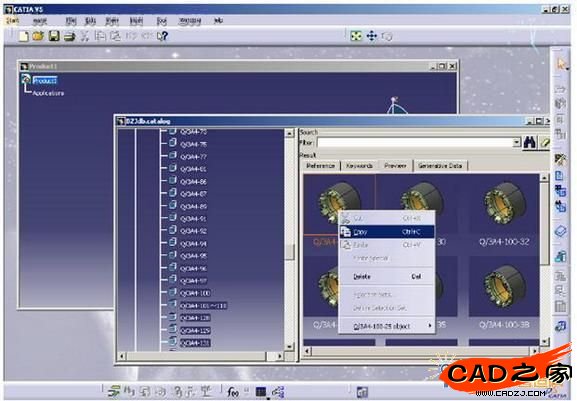Click the preview pane scroll down arrow
The image size is (577, 401).
(545, 342)
